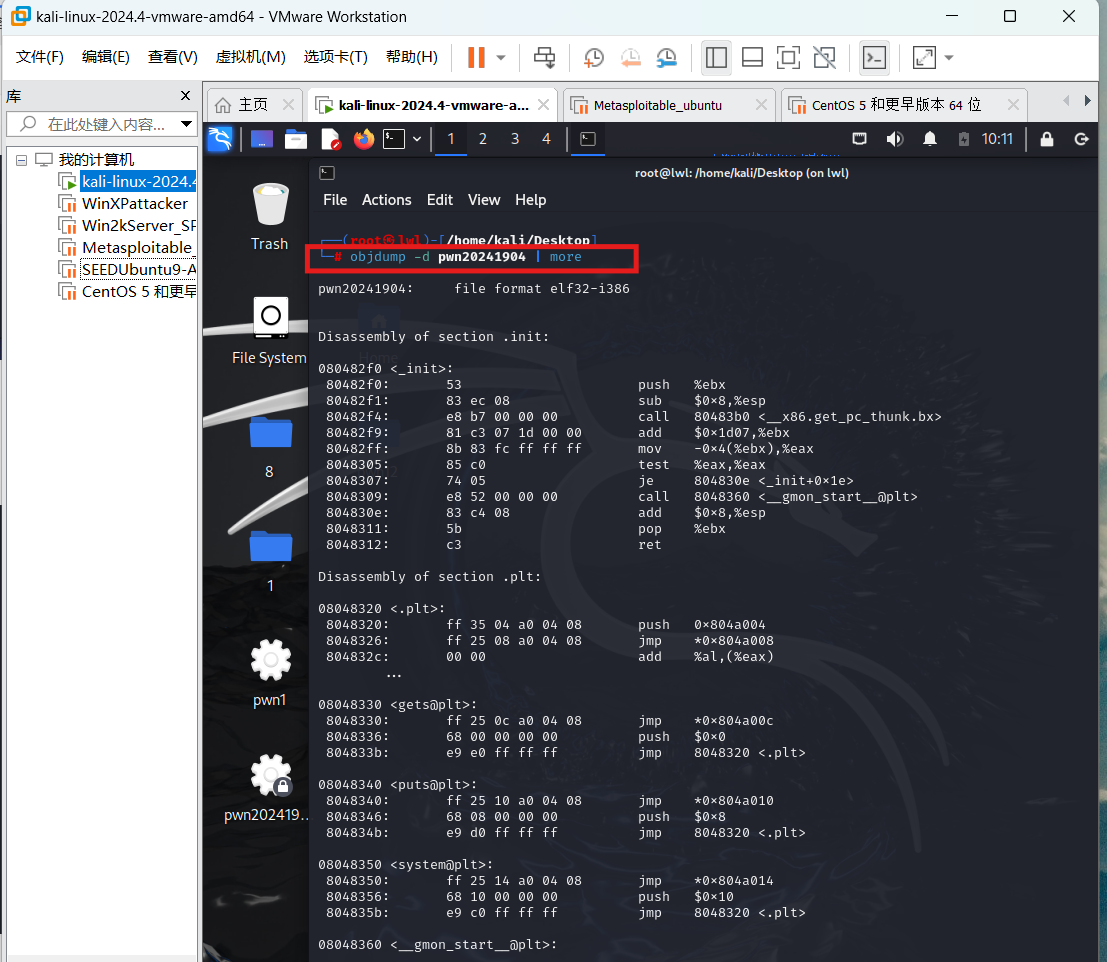1107x962 pixels.
Task: Open the power options dropdown arrow
Action: (x=501, y=58)
